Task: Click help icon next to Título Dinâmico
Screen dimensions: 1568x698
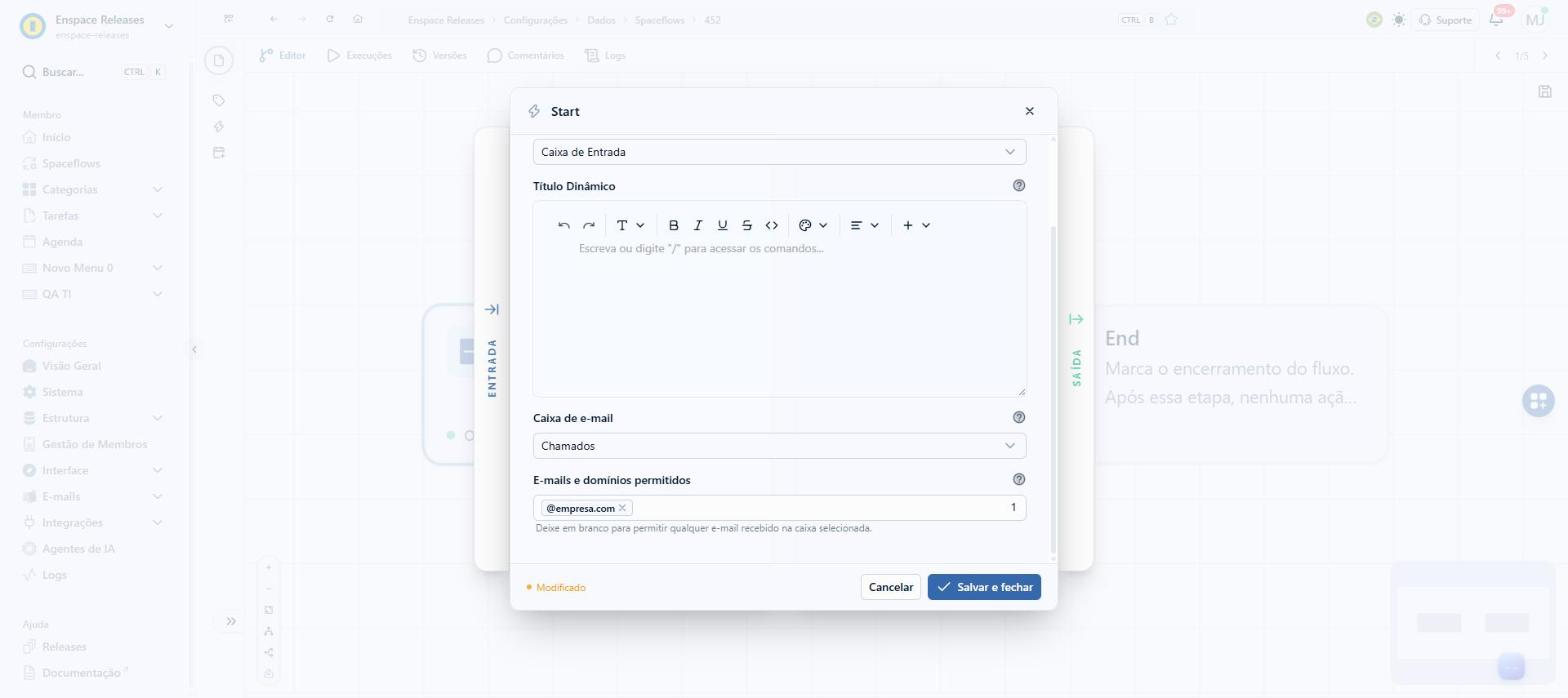Action: tap(1019, 186)
